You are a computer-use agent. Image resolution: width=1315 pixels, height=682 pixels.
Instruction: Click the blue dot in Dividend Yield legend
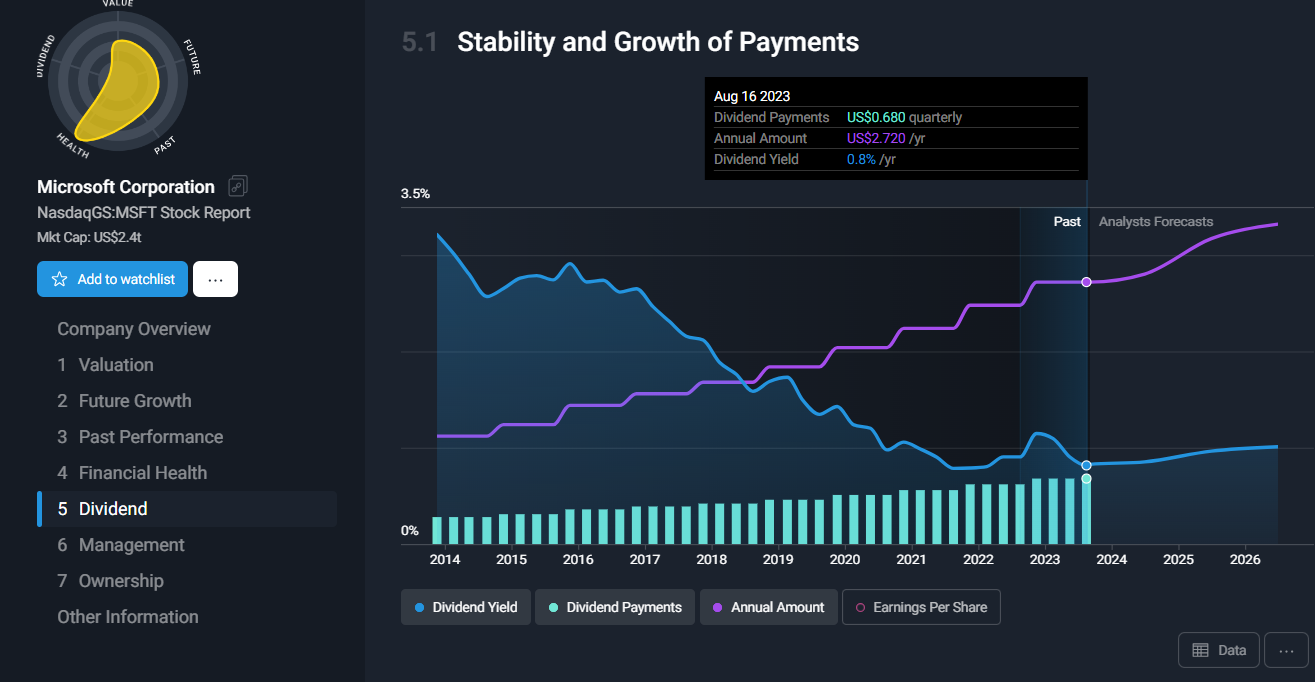[x=419, y=607]
